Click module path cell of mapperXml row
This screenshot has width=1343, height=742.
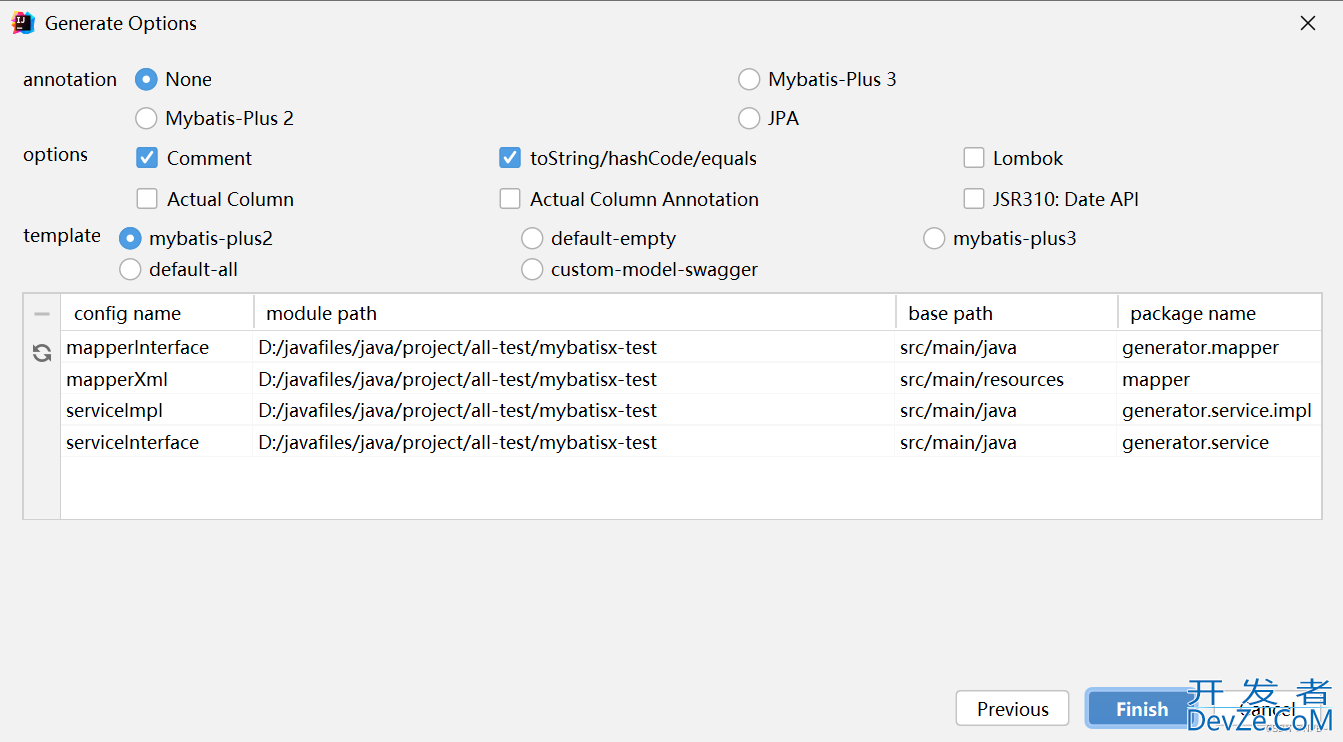click(573, 379)
